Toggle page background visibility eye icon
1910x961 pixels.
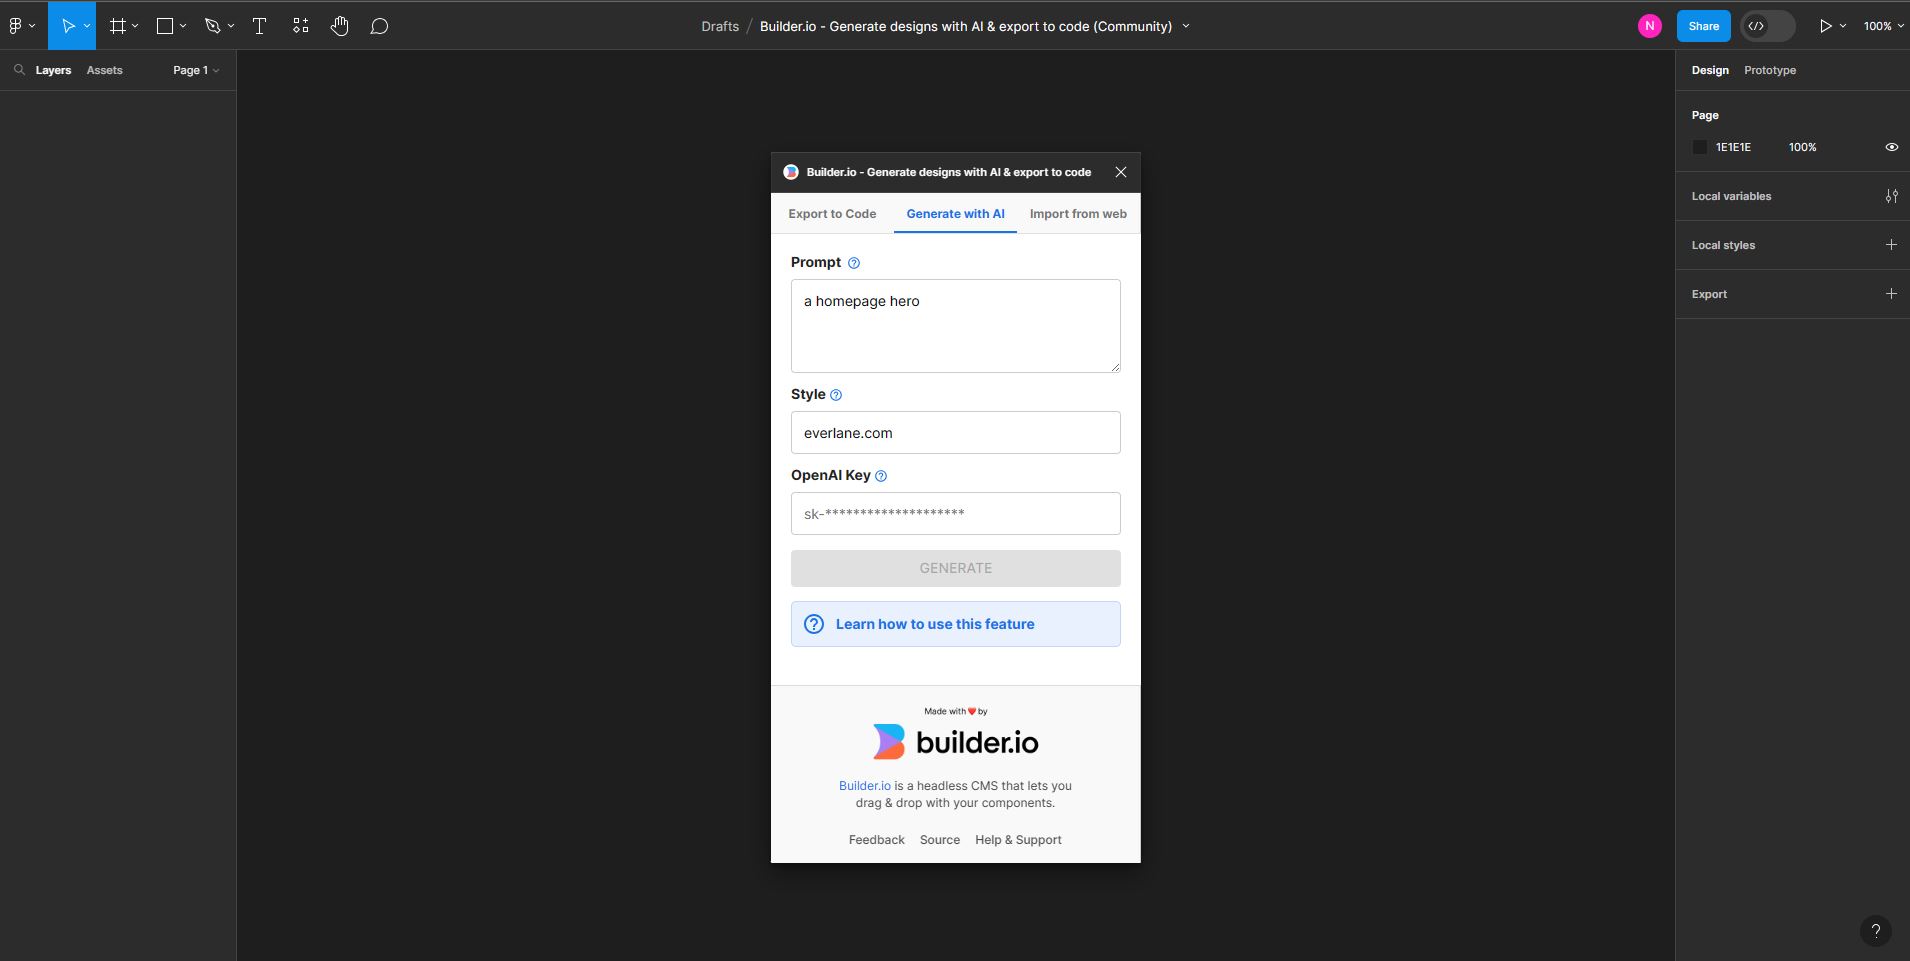[1892, 147]
